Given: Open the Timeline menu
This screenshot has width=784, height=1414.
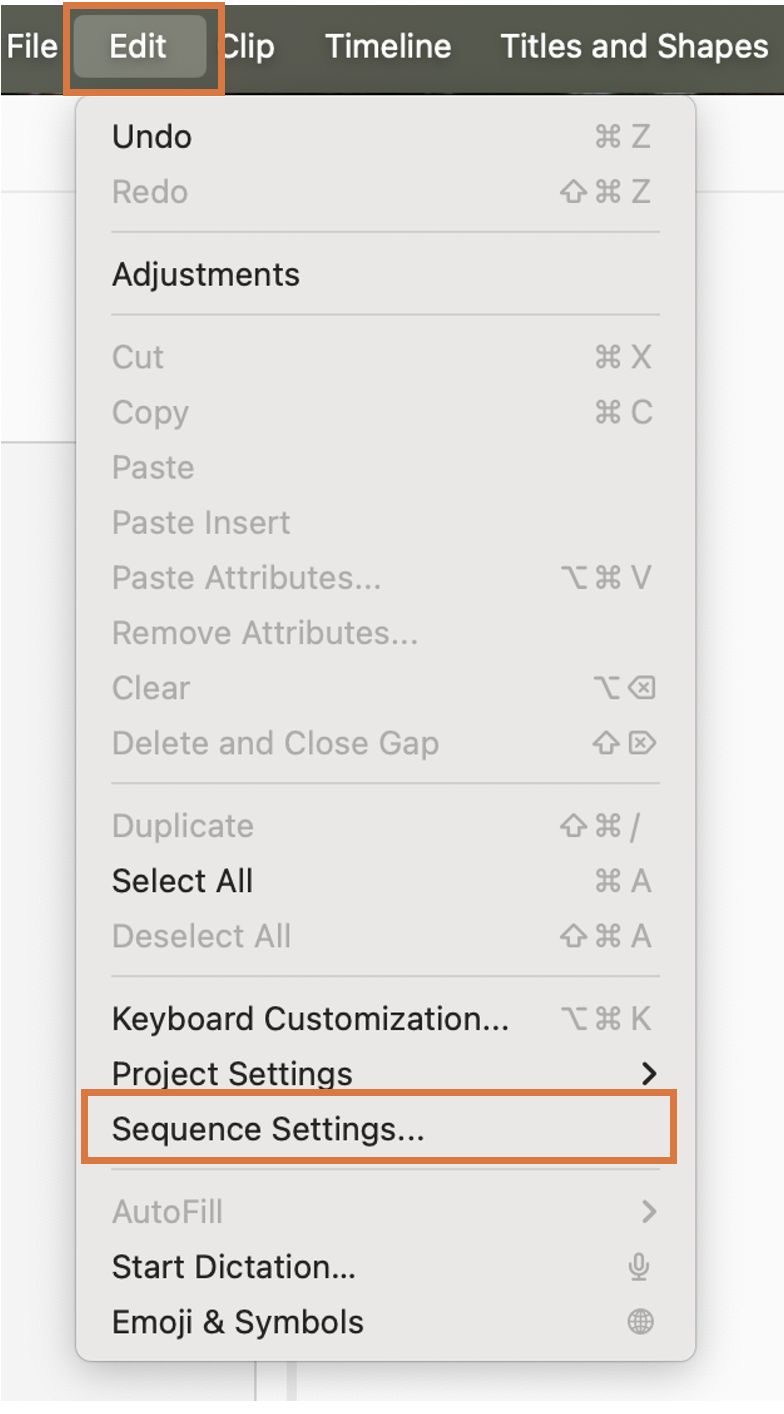Looking at the screenshot, I should coord(388,47).
